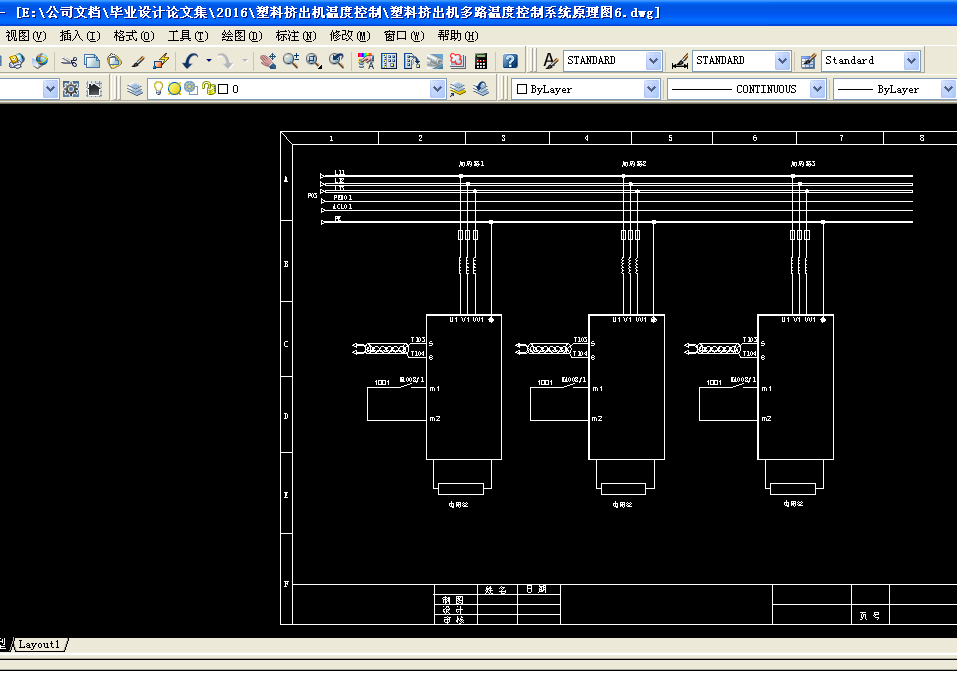Open the Dimension Style manager icon
This screenshot has height=679, width=957.
coord(679,61)
